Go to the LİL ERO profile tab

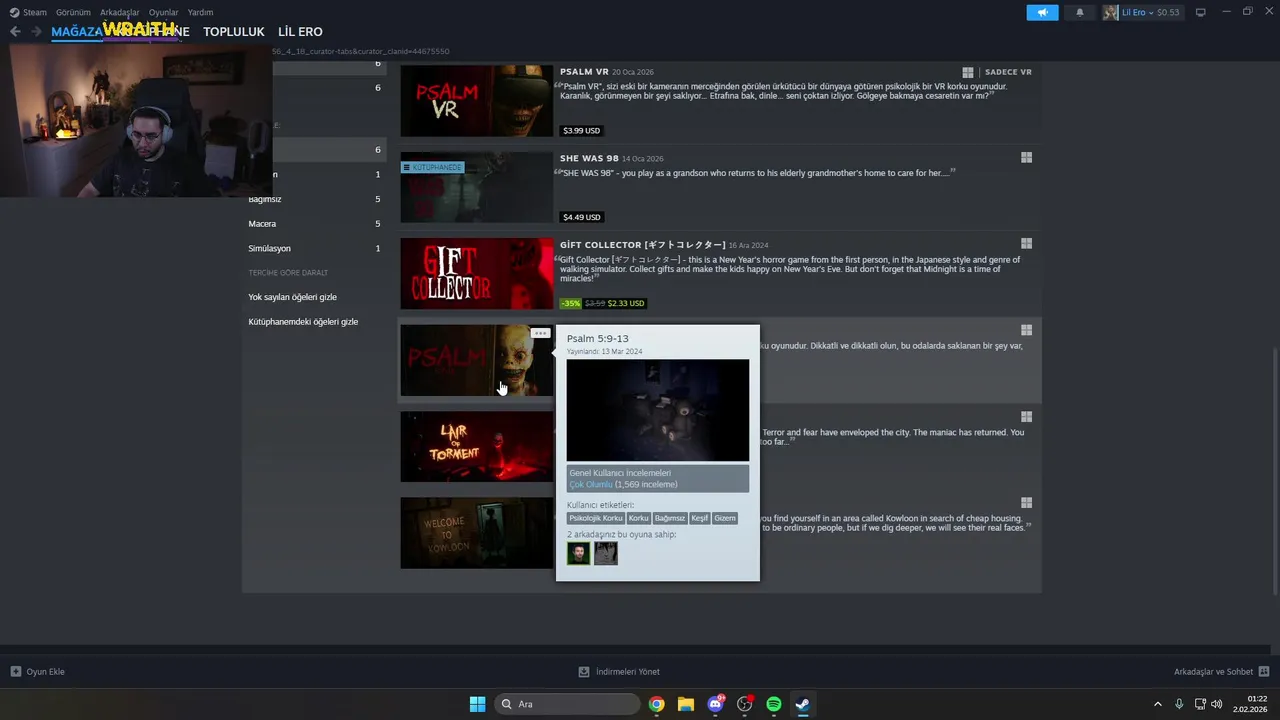click(x=300, y=32)
